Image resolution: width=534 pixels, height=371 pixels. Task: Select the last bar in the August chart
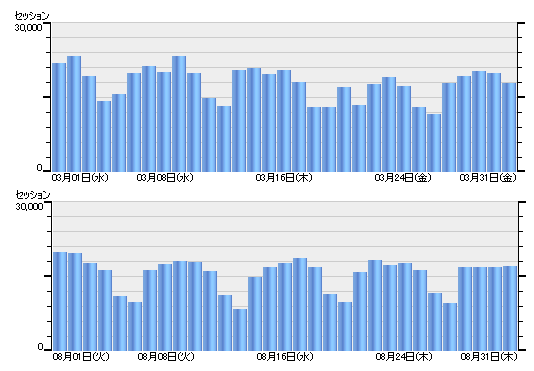(x=510, y=308)
